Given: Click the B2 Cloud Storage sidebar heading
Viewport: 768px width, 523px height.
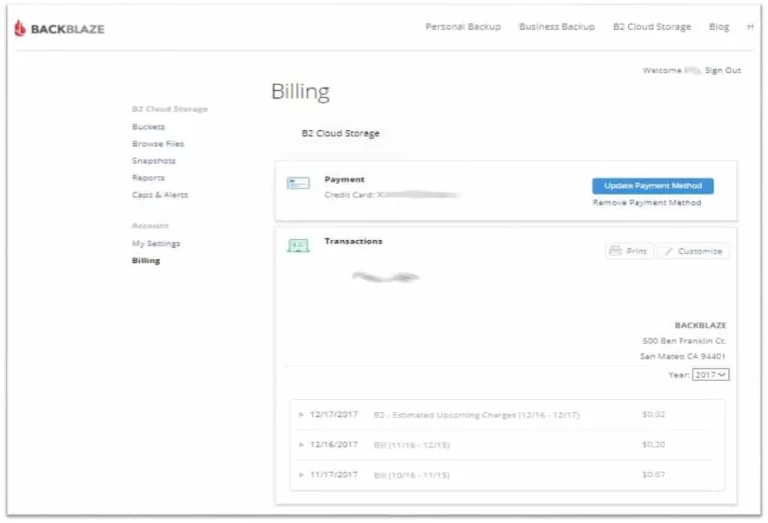Looking at the screenshot, I should tap(170, 109).
